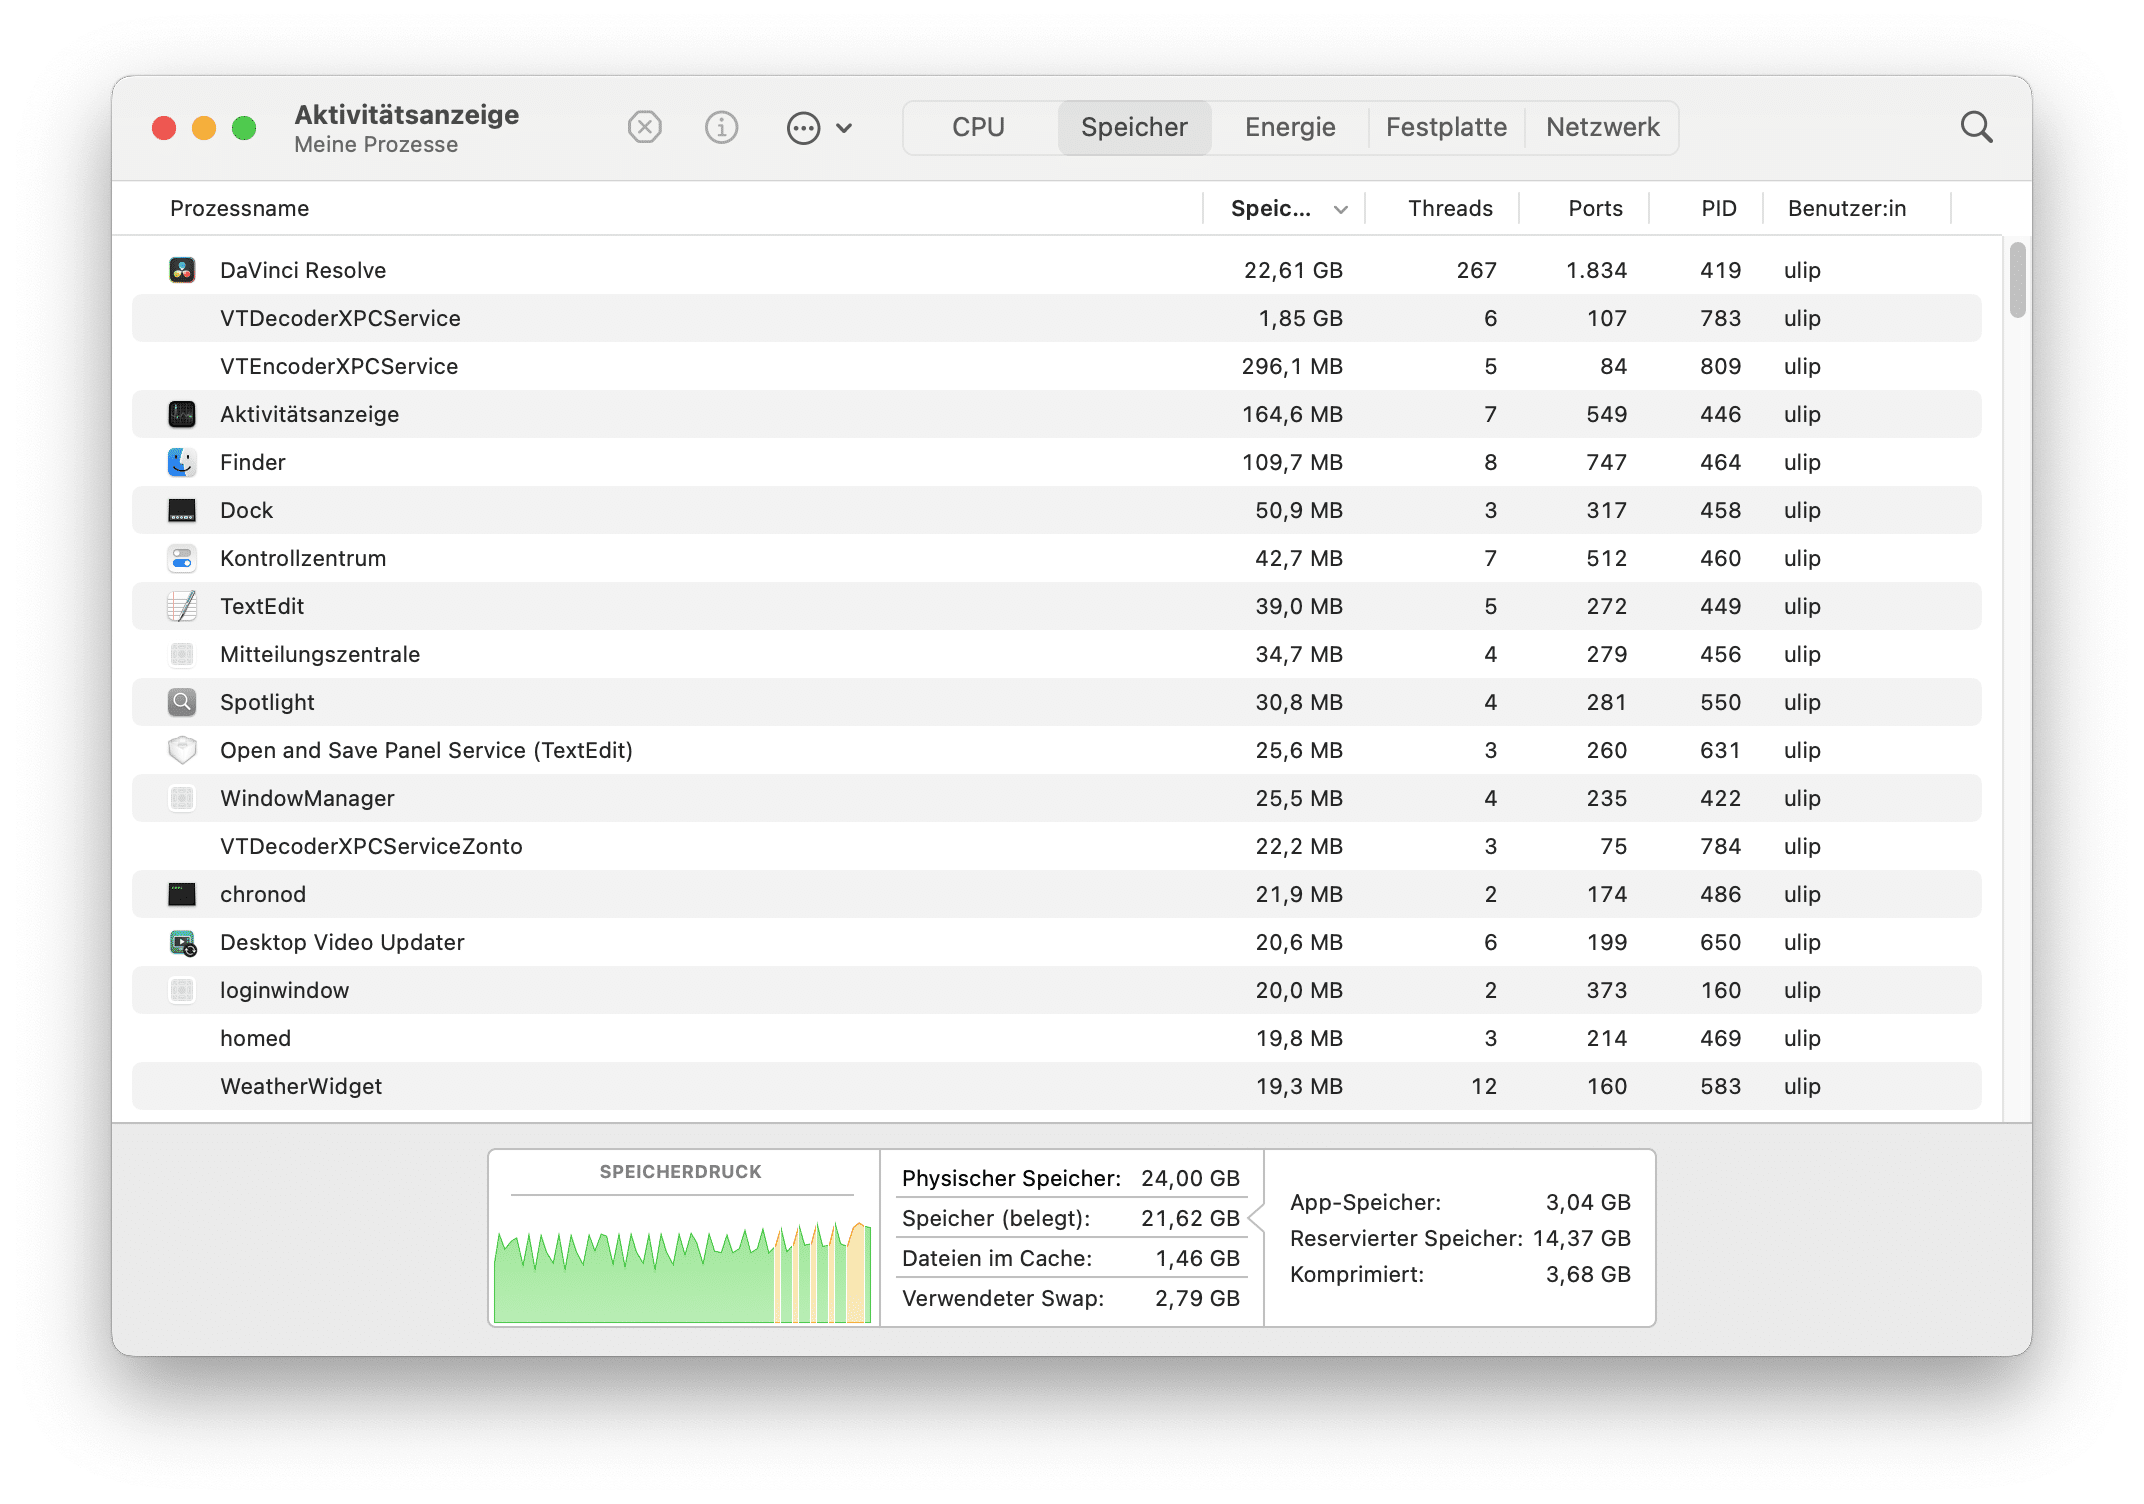Open process info via the i icon
The image size is (2144, 1504).
tap(721, 128)
